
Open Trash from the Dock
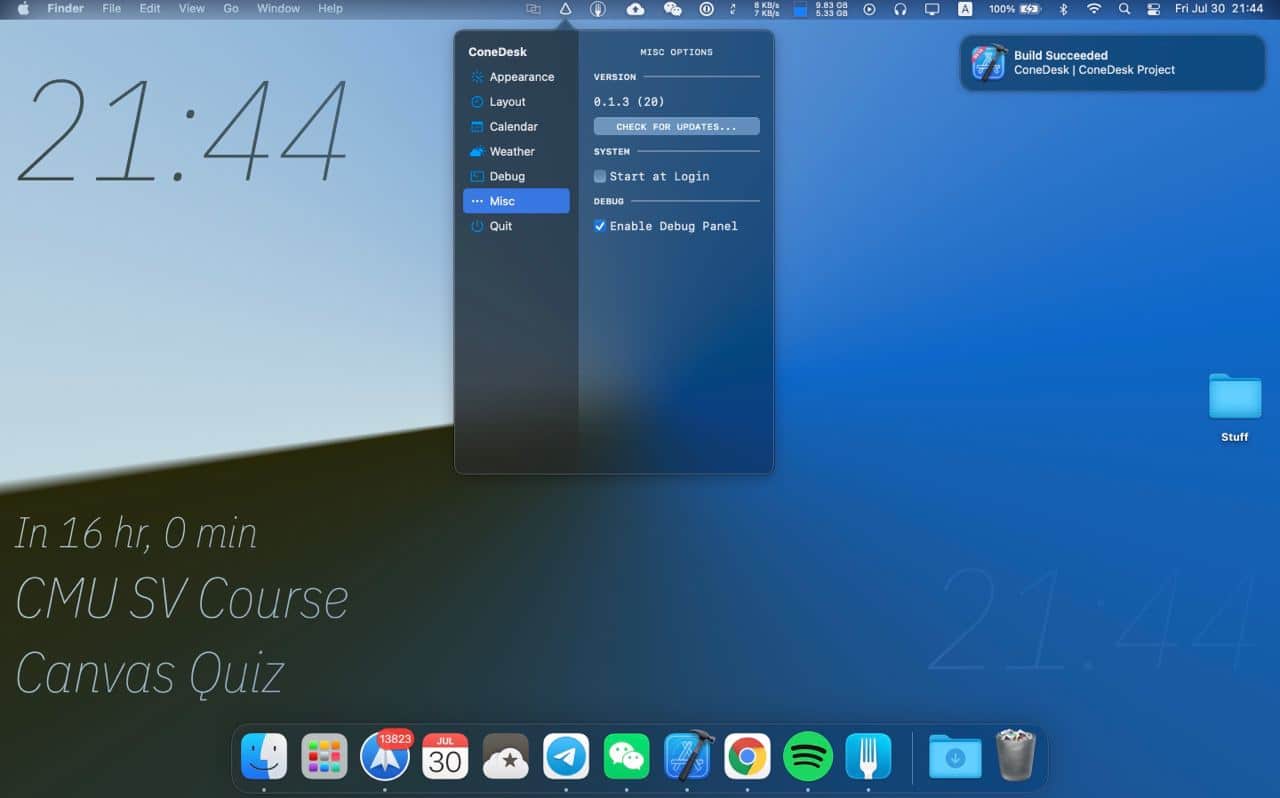[x=1015, y=755]
